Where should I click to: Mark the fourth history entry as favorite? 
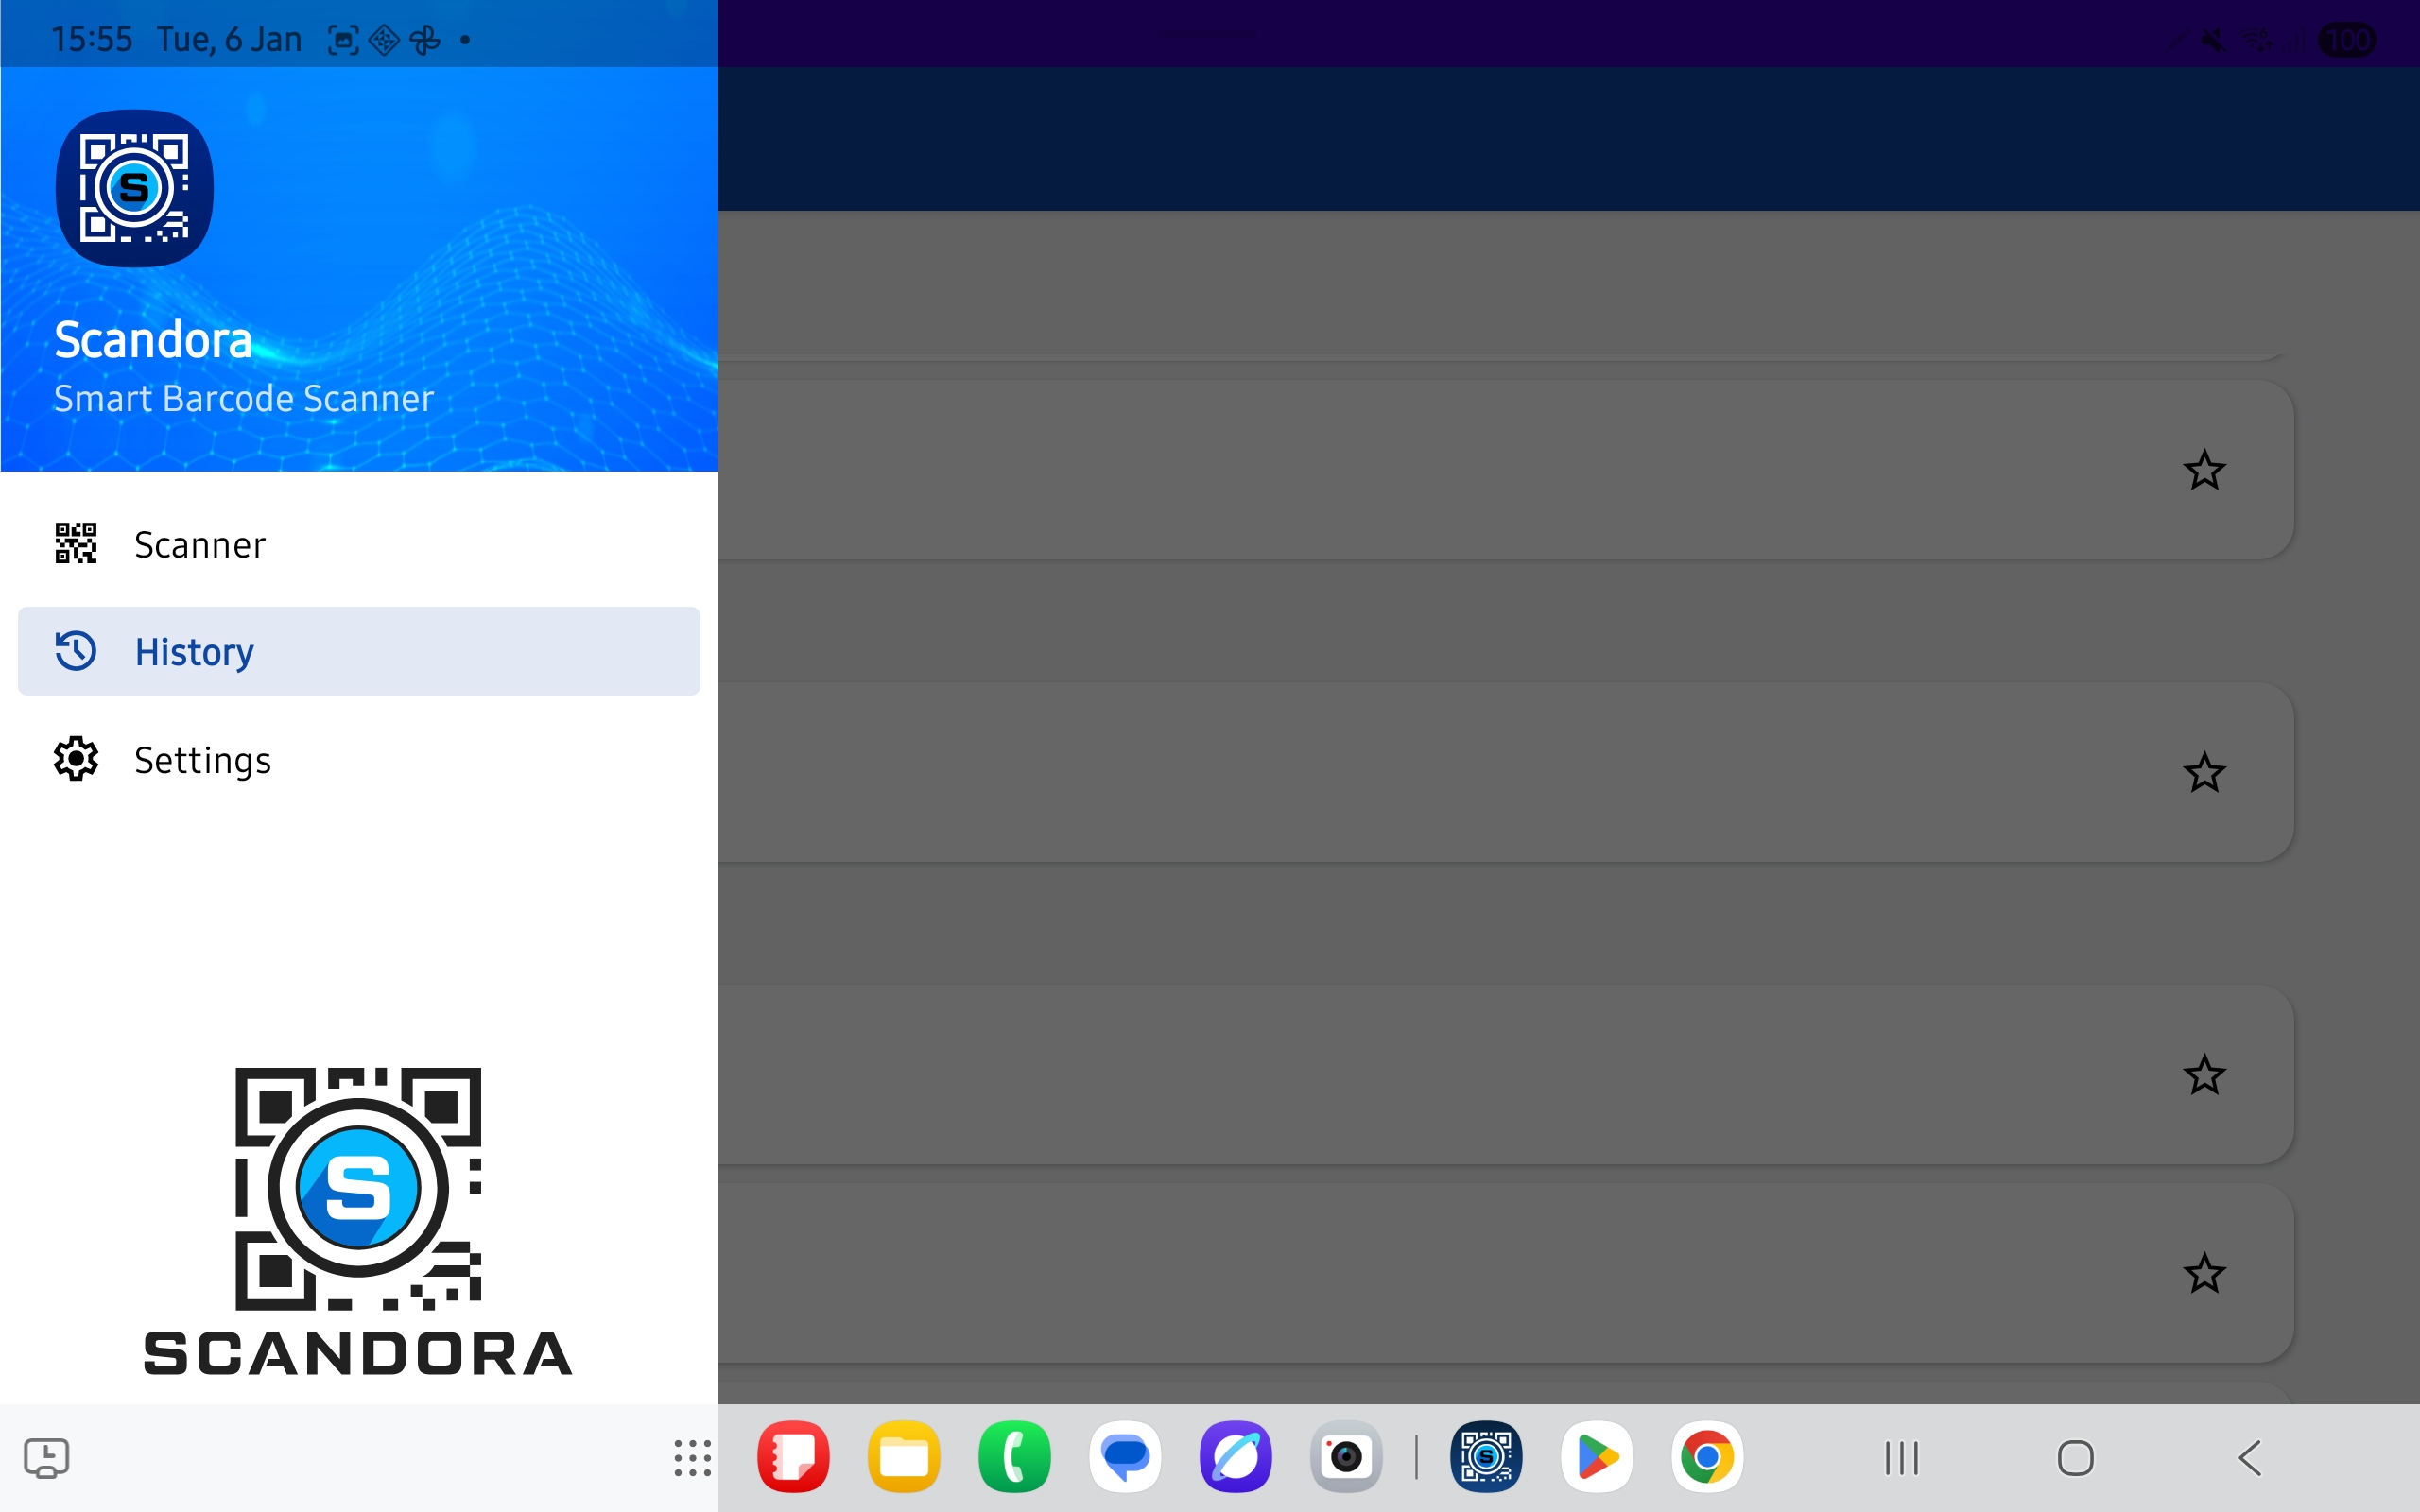click(x=2204, y=1273)
